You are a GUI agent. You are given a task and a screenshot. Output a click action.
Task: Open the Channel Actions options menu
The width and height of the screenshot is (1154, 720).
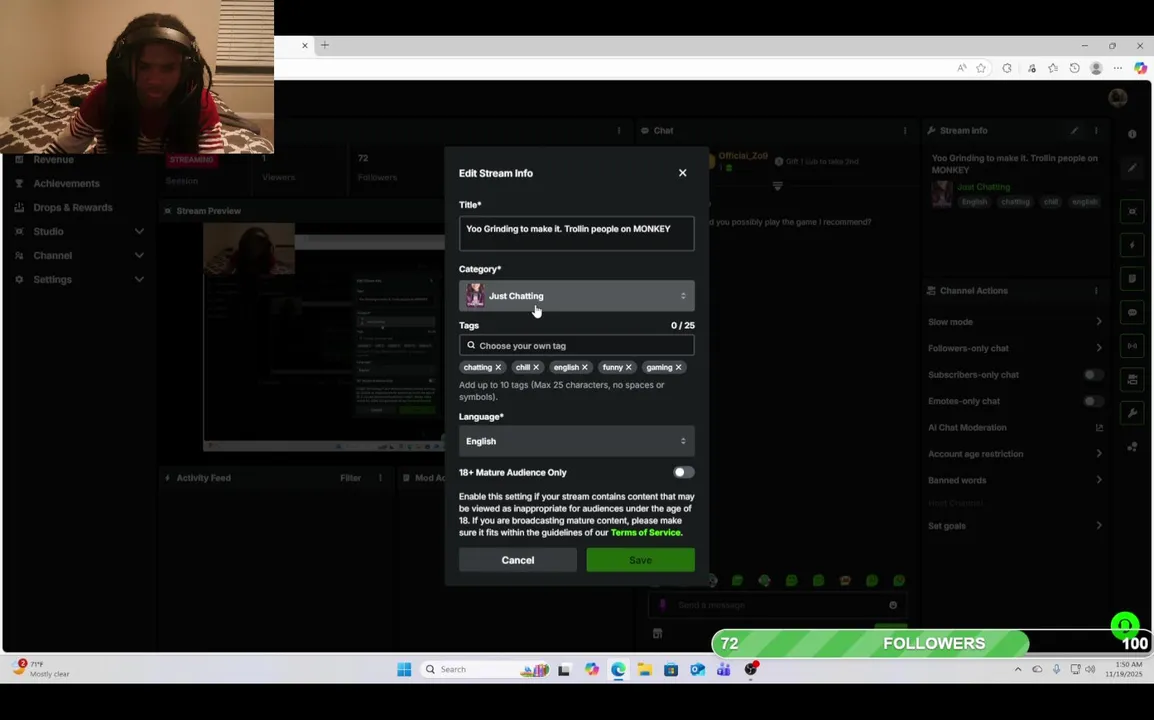click(x=1096, y=291)
